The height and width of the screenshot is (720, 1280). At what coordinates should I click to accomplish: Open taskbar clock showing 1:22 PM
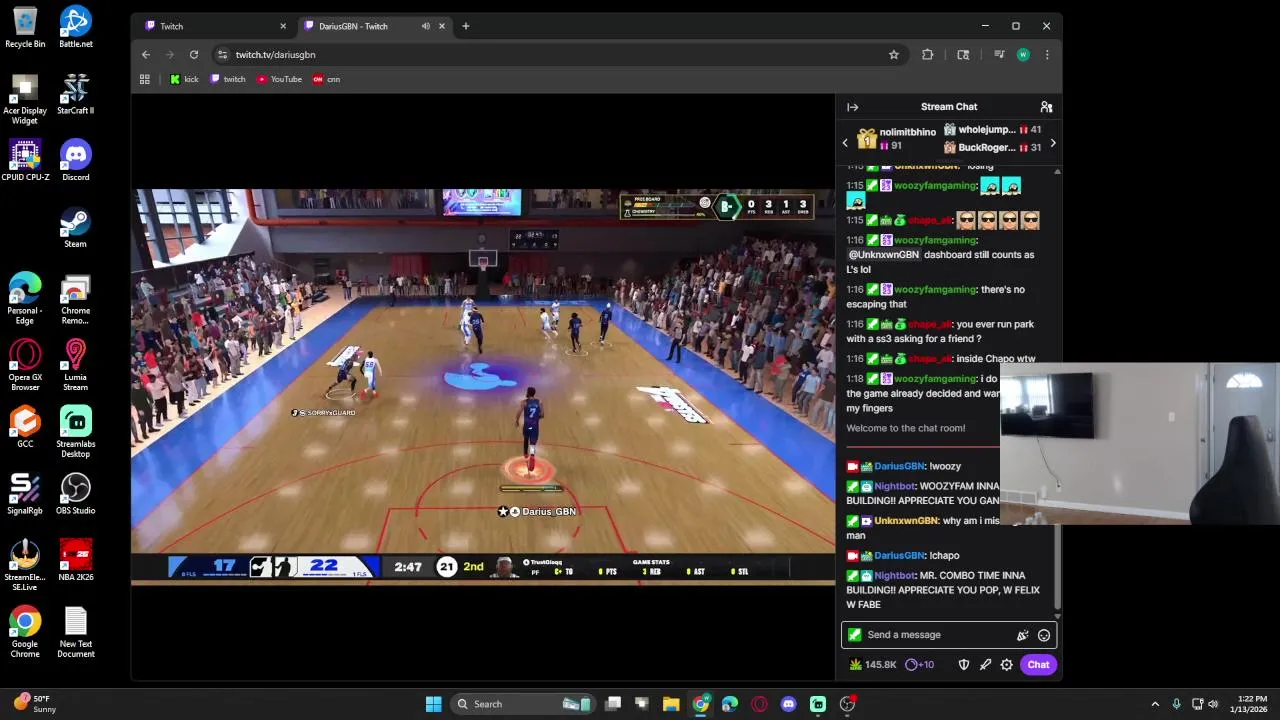[x=1252, y=704]
